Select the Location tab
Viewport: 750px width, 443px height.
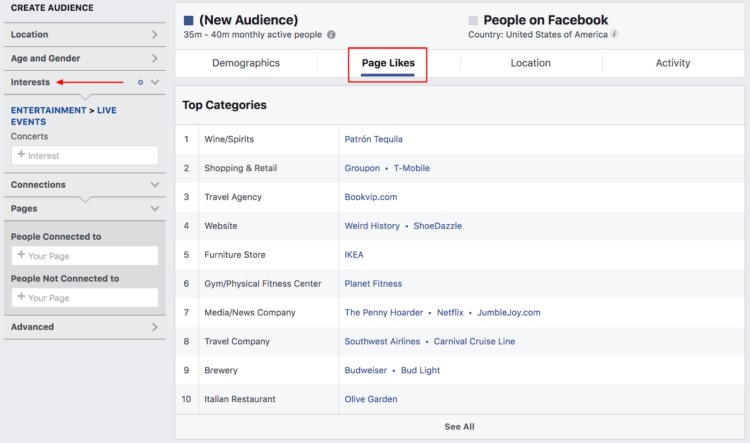pyautogui.click(x=530, y=63)
